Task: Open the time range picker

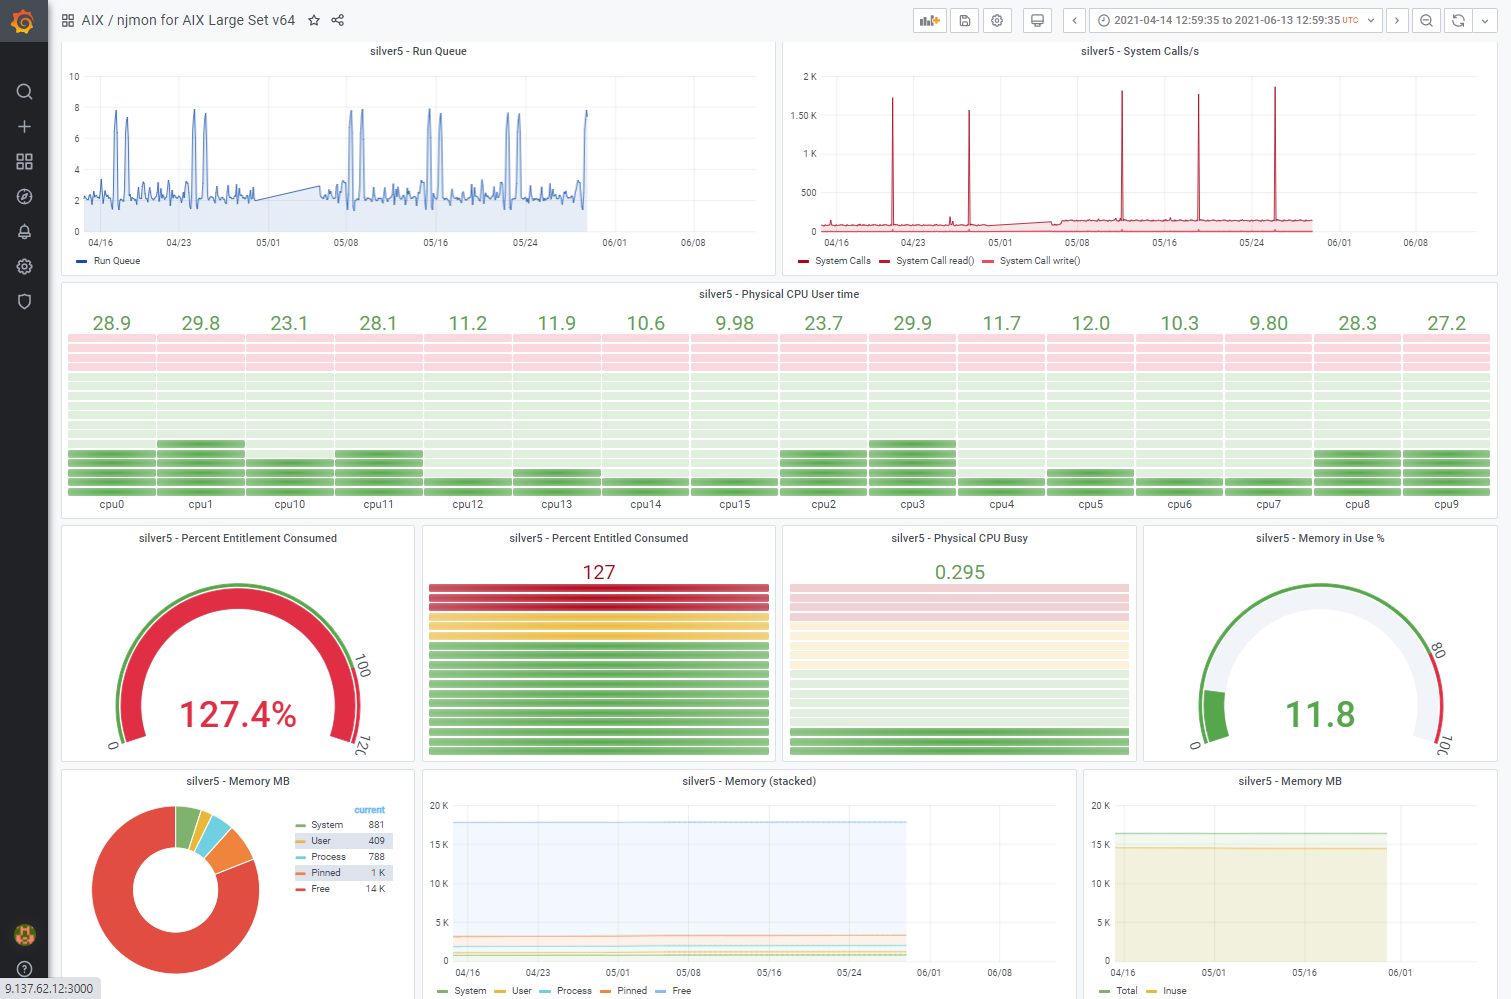Action: click(1236, 20)
